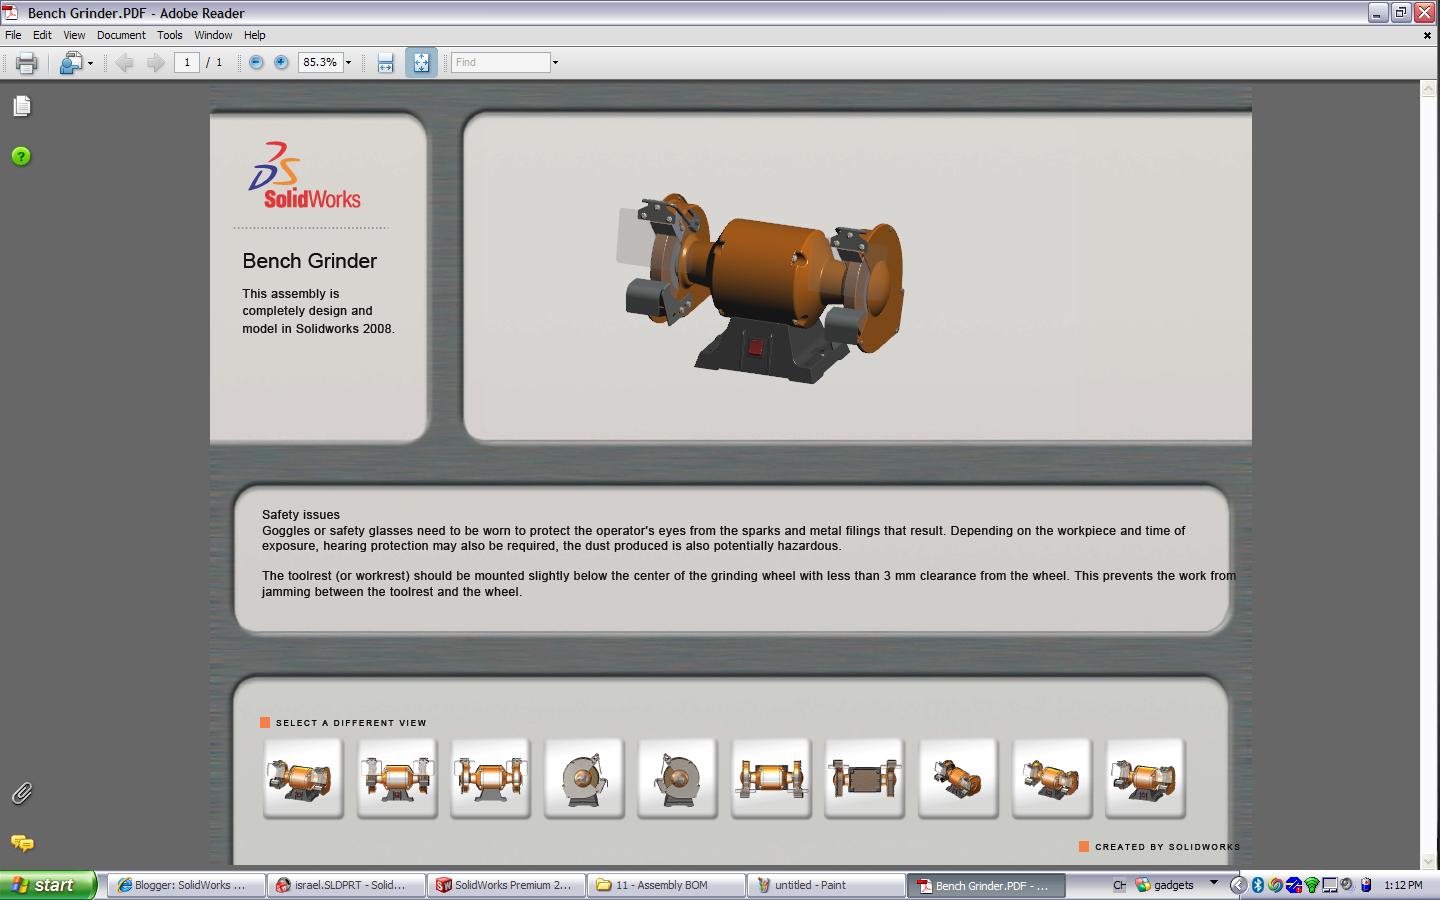This screenshot has height=900, width=1440.
Task: Select the Fit Width scrolling icon
Action: tap(386, 62)
